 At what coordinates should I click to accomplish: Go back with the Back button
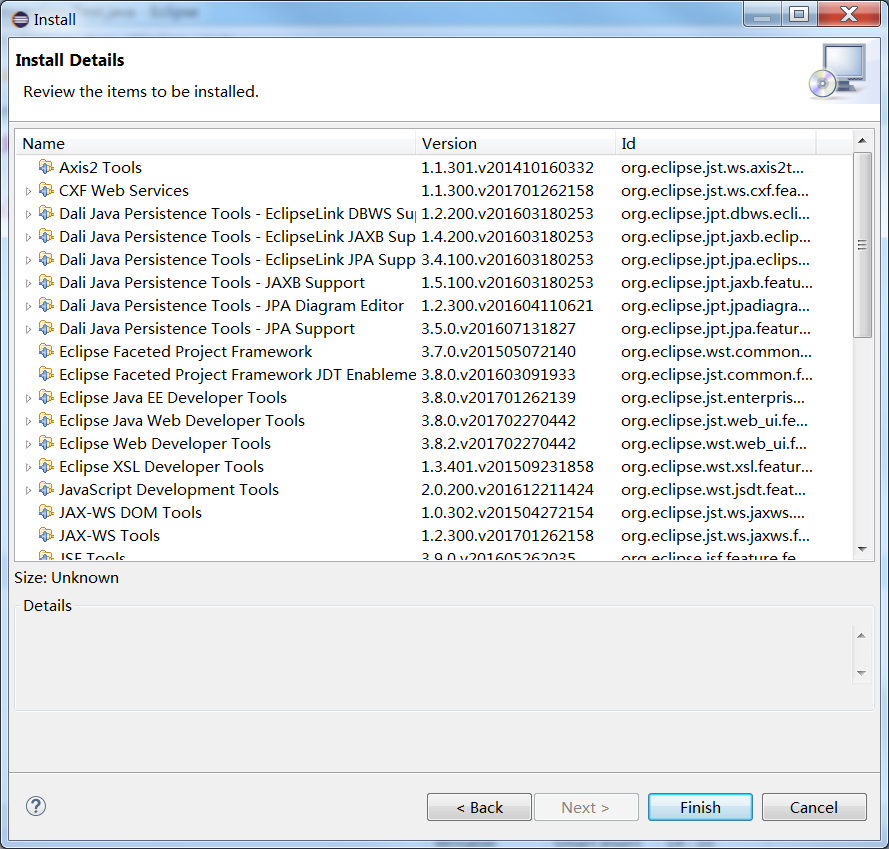click(x=479, y=807)
